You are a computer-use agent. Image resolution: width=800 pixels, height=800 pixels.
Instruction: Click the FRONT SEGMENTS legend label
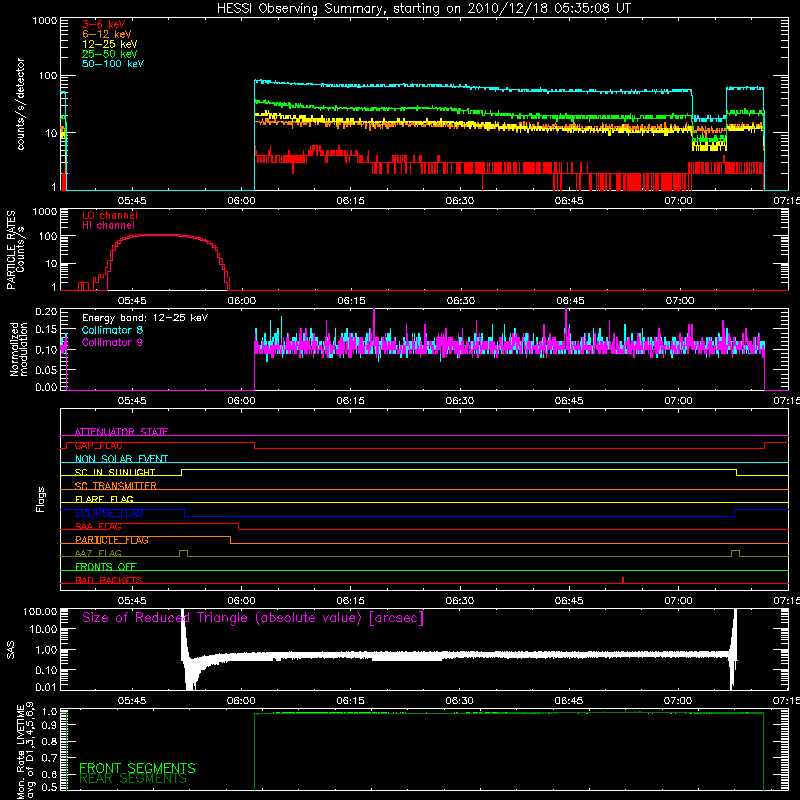click(x=137, y=768)
